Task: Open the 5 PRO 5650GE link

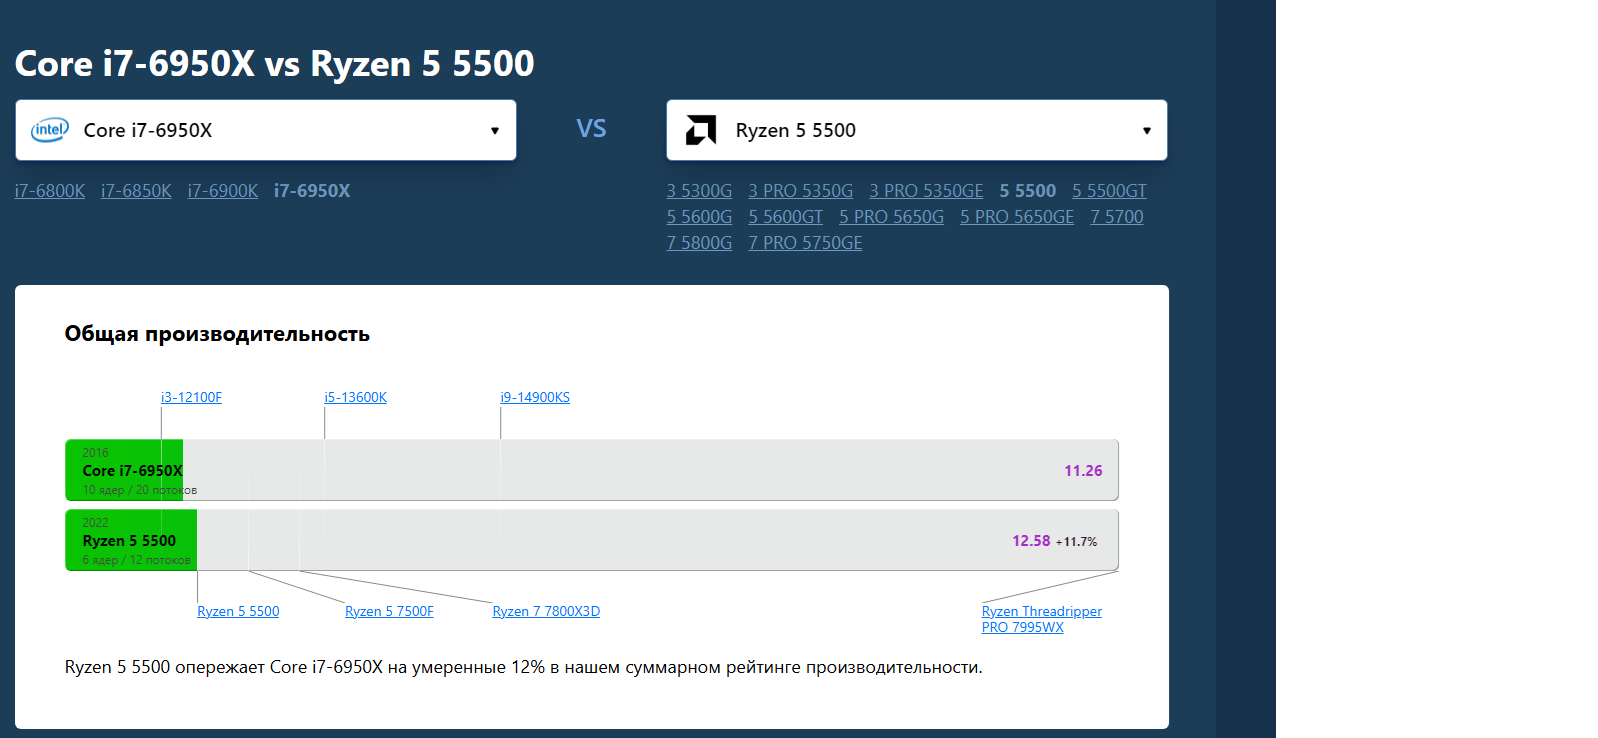Action: tap(1017, 217)
